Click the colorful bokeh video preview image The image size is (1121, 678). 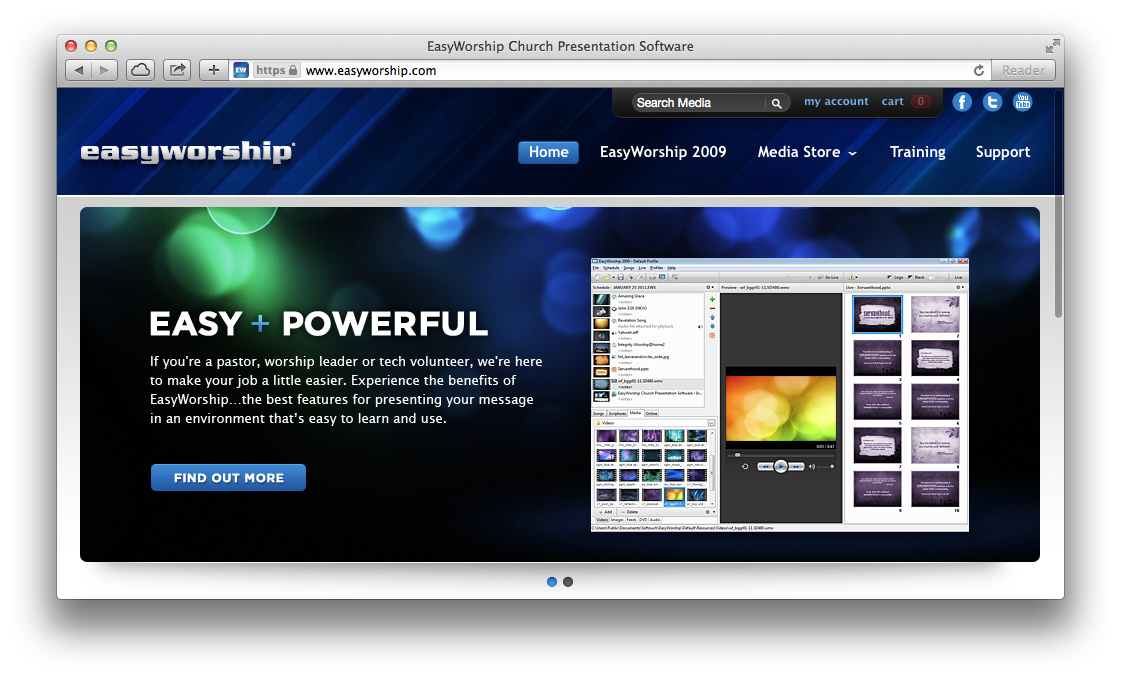(781, 408)
